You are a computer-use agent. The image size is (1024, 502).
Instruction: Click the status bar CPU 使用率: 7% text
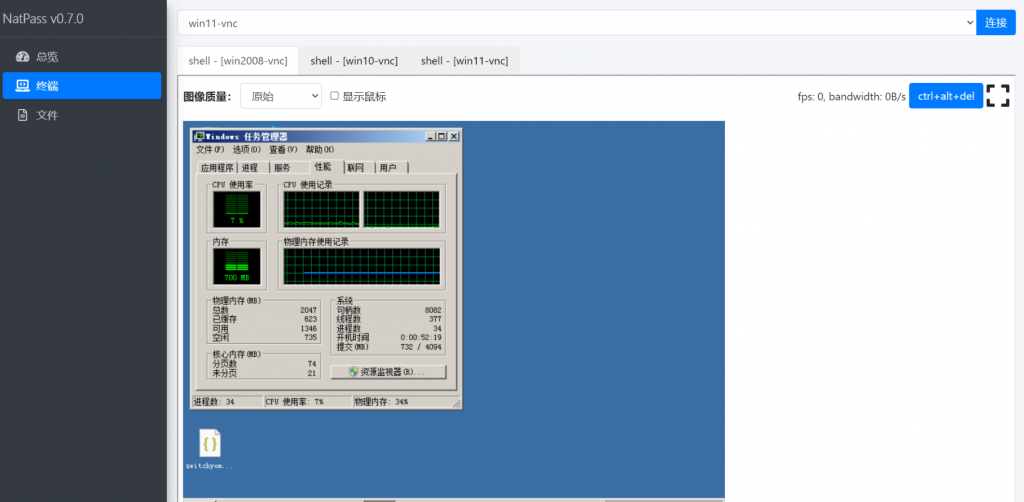295,402
